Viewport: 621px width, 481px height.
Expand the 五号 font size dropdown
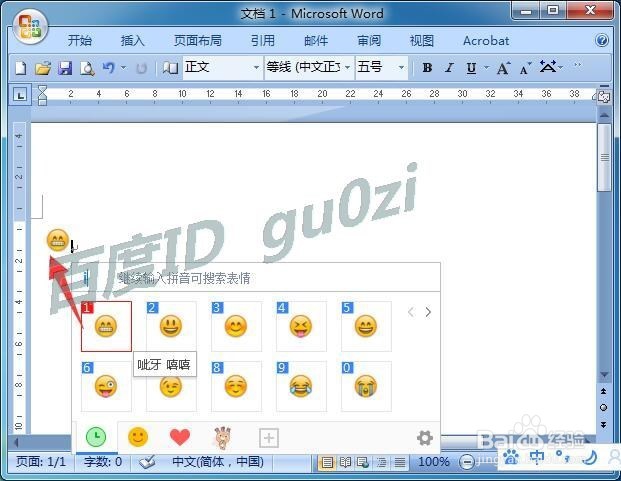point(401,68)
